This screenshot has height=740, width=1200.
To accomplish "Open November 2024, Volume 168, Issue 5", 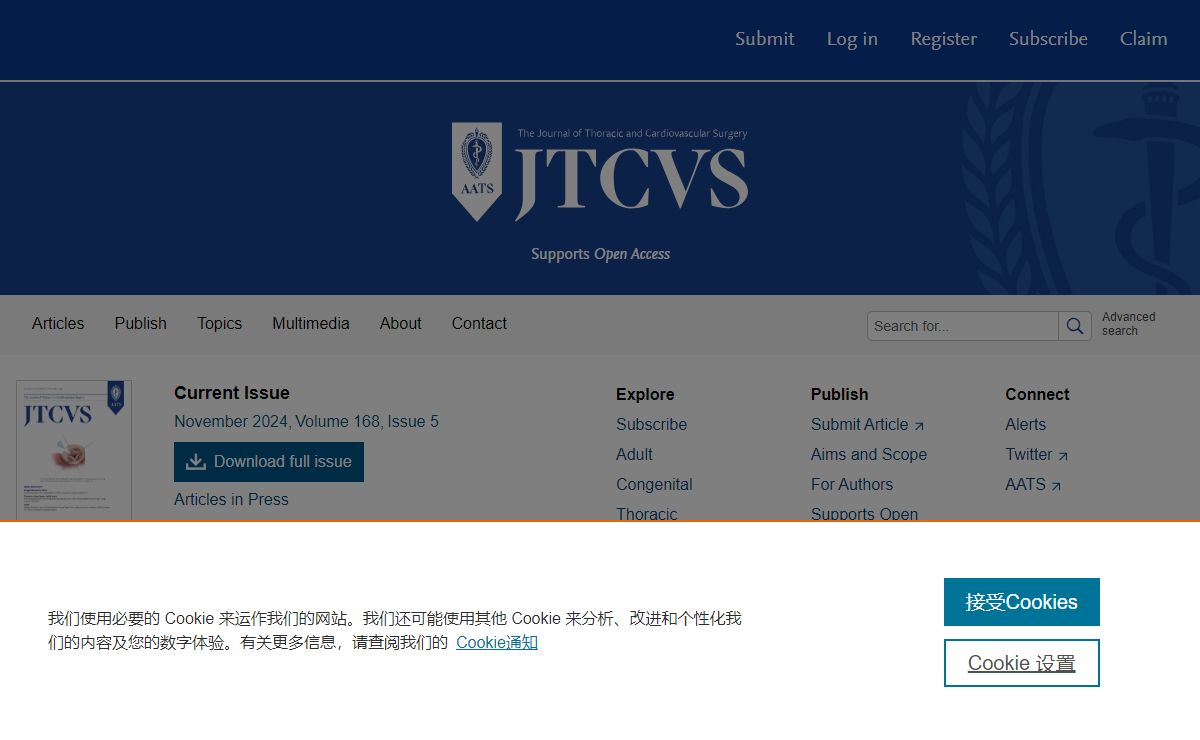I will [306, 422].
